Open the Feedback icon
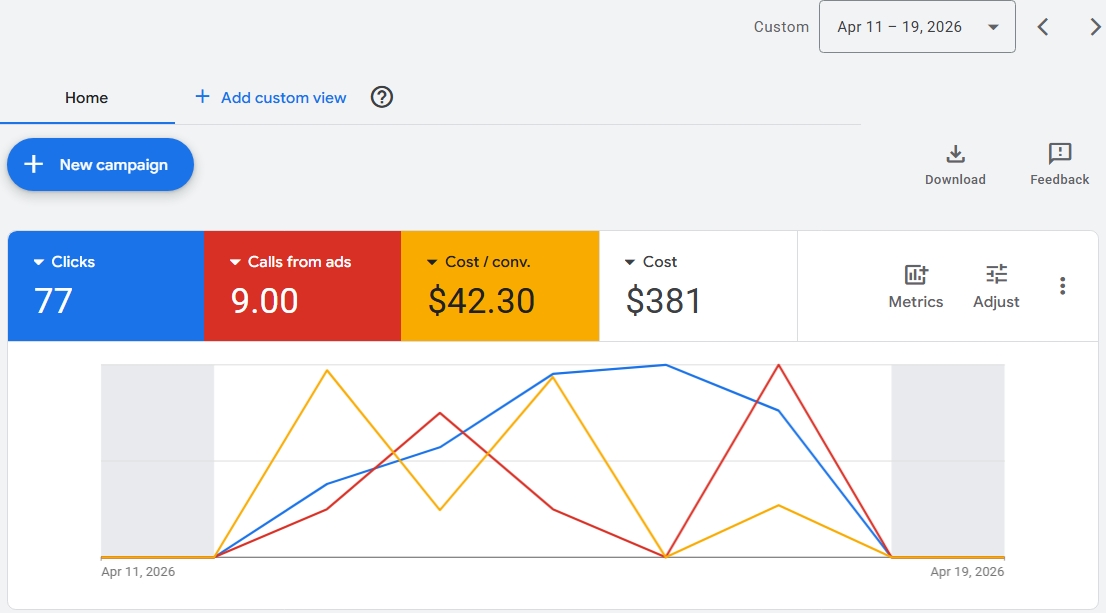 (1059, 154)
